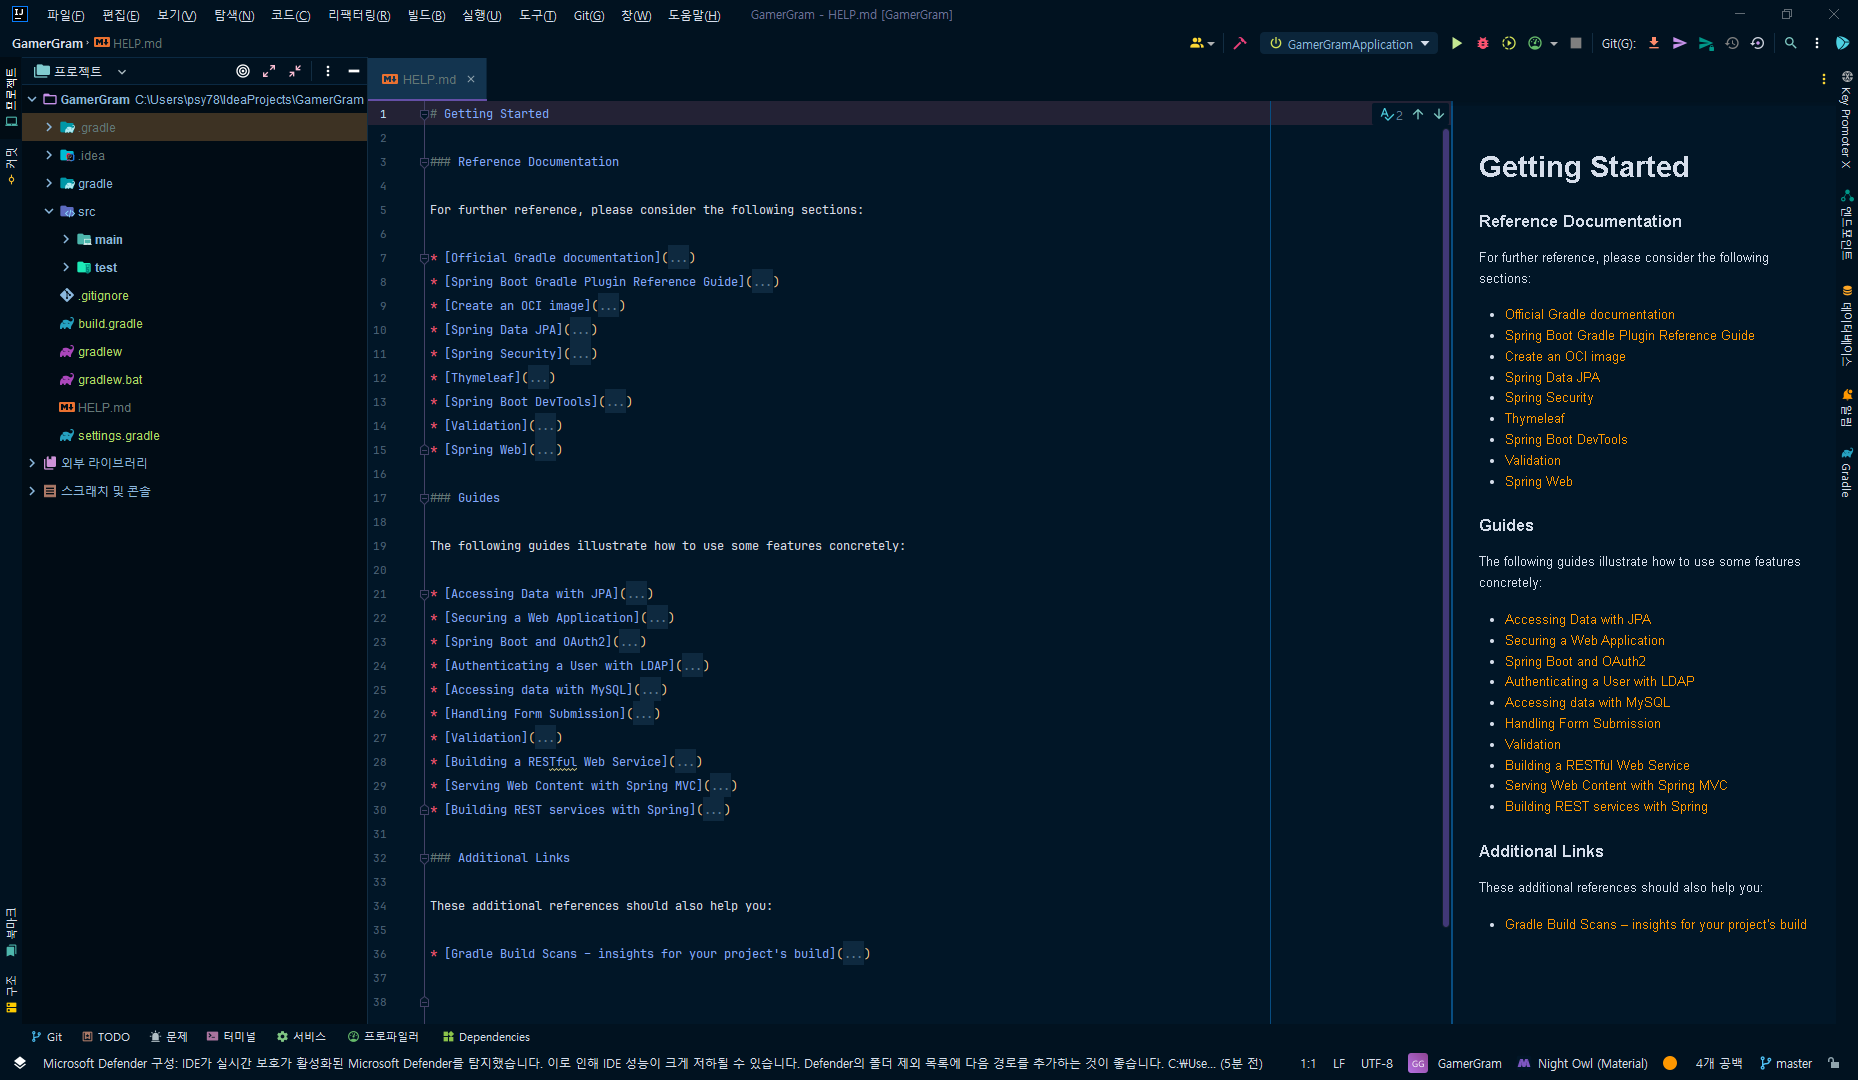This screenshot has height=1080, width=1858.
Task: Commit changes with the purple Git arrow
Action: tap(1680, 43)
